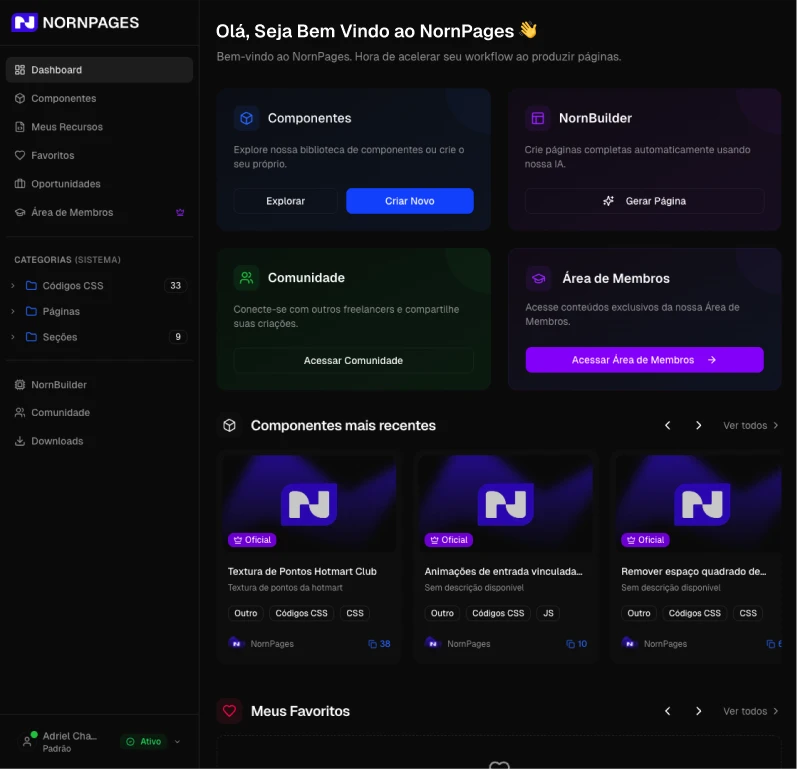Click the Criar Novo button
This screenshot has height=769, width=797.
click(x=410, y=201)
